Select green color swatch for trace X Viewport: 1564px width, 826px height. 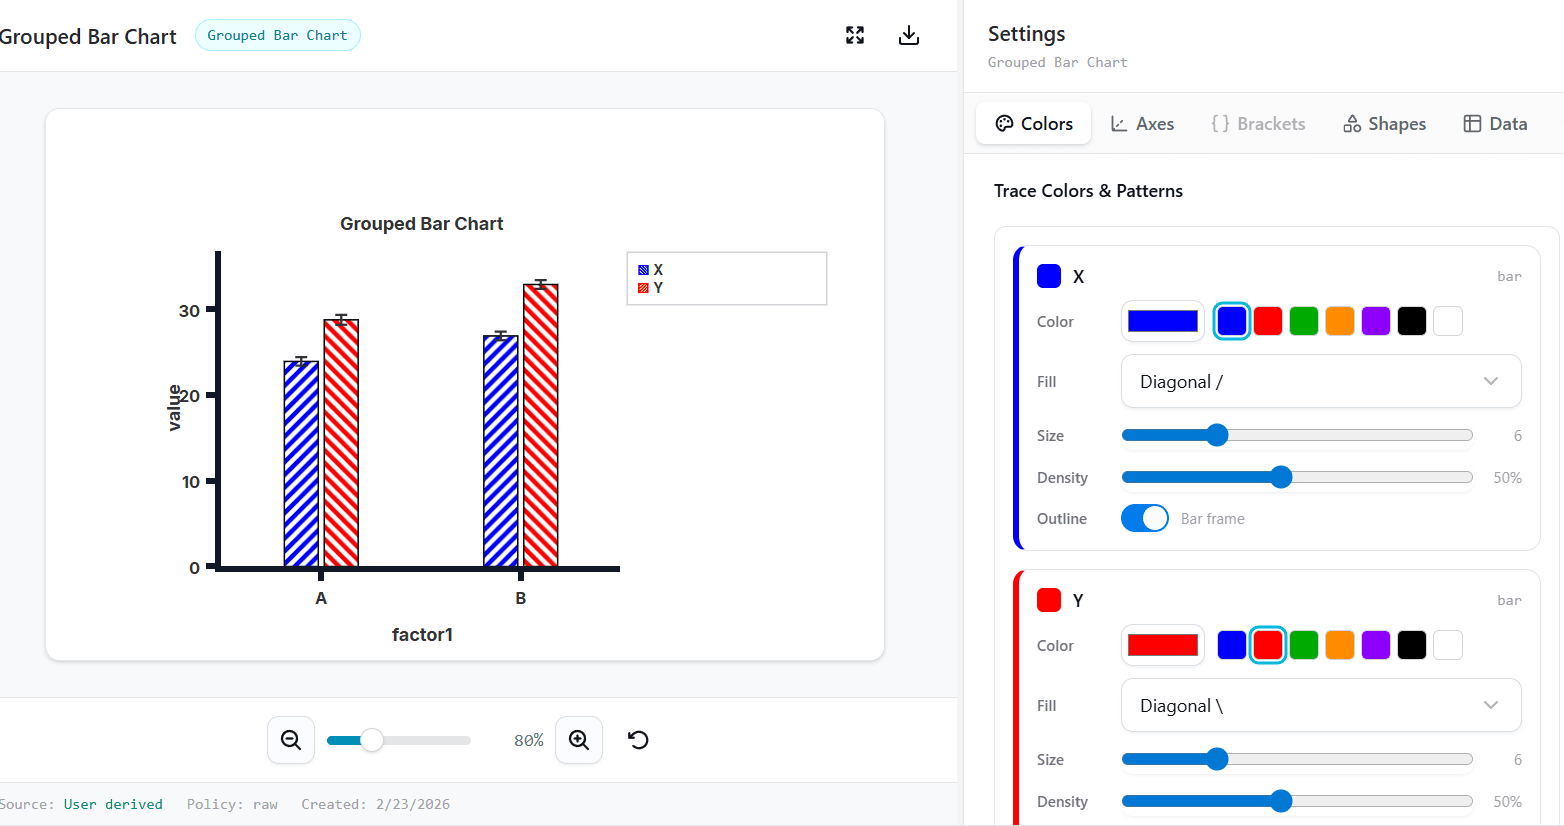pos(1303,320)
